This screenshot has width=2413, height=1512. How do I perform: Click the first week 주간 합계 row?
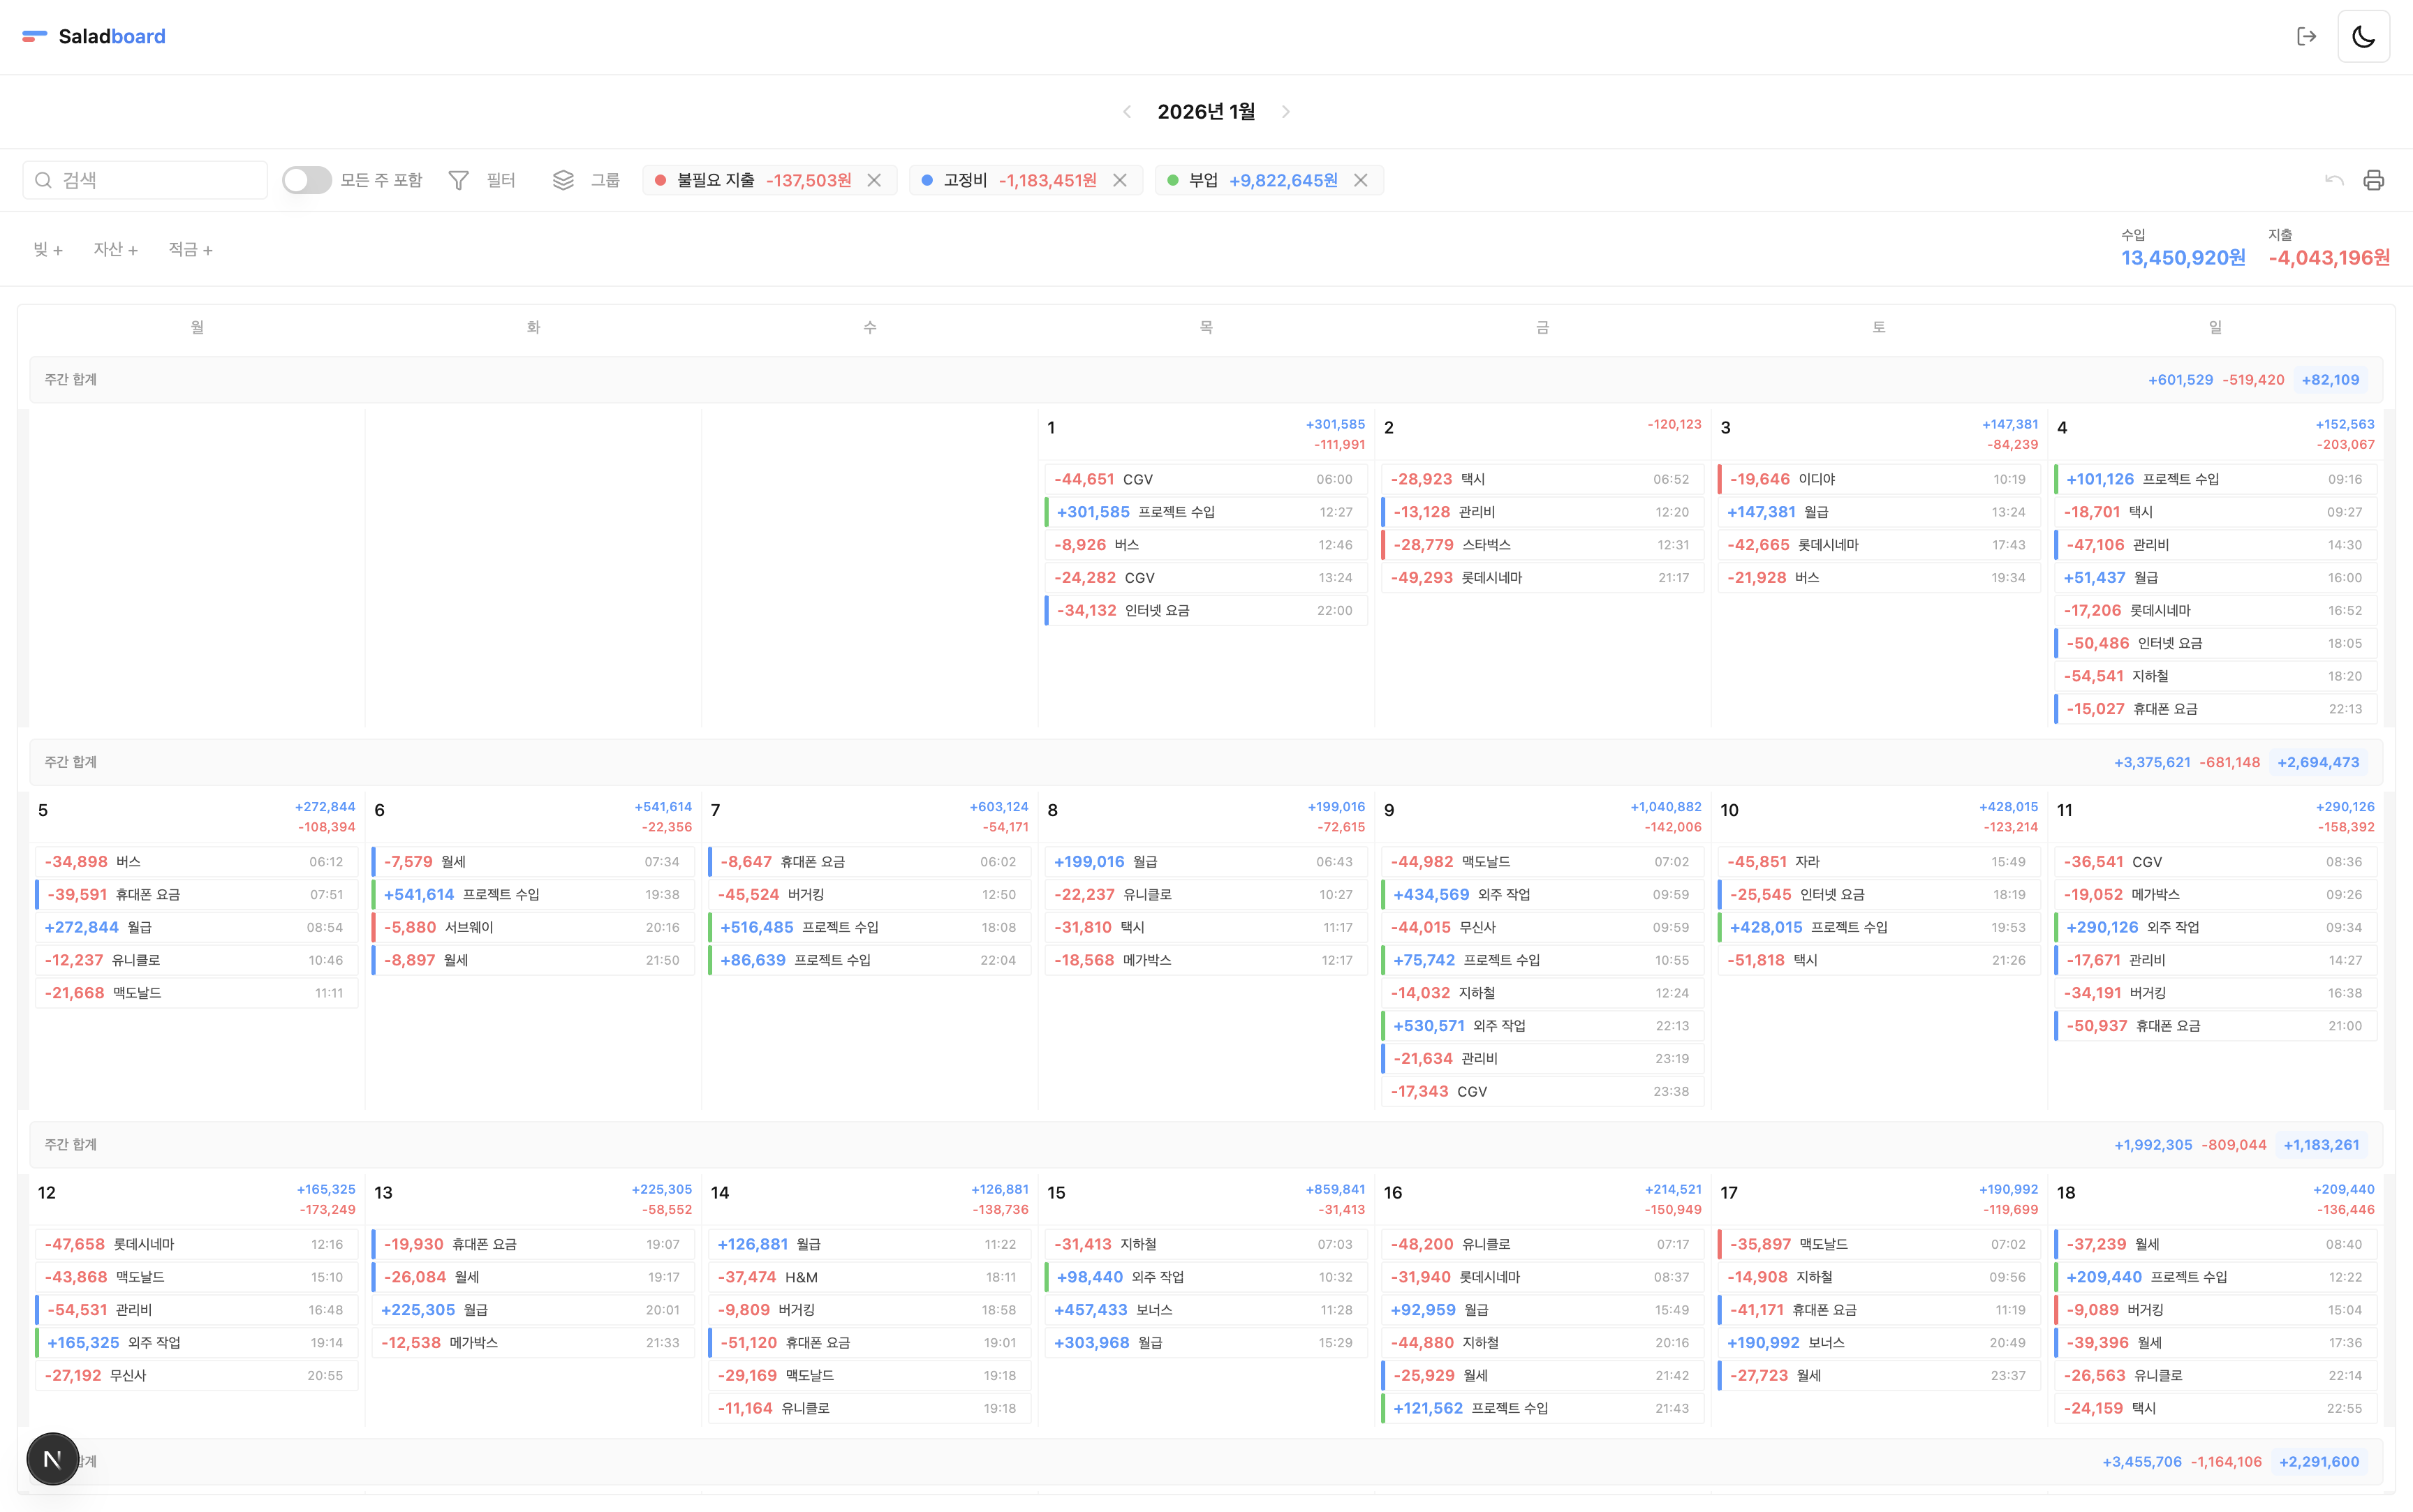(x=1206, y=380)
